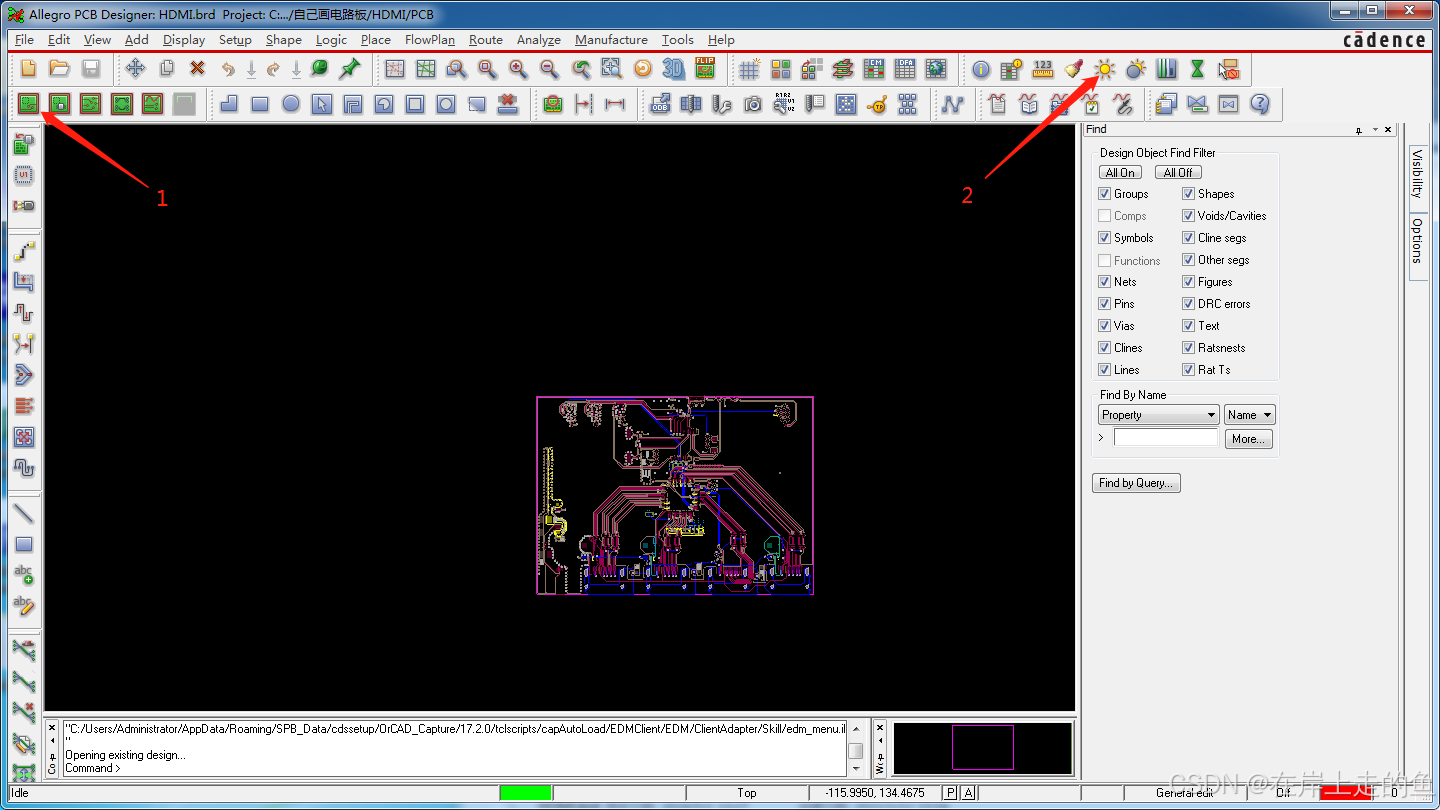Image resolution: width=1440 pixels, height=810 pixels.
Task: Click the command window scrollbar
Action: click(x=856, y=748)
